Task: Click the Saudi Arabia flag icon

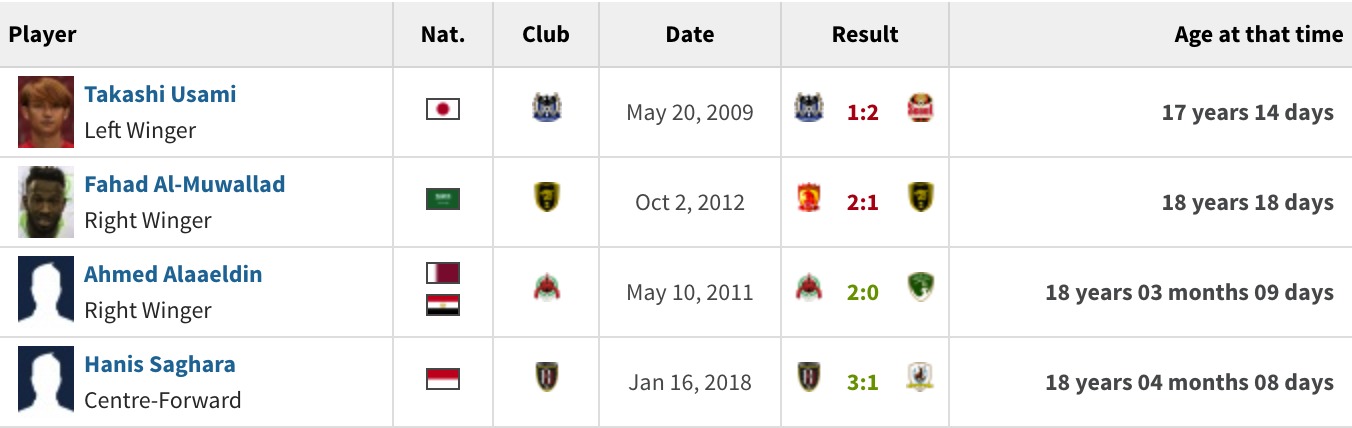Action: 443,199
